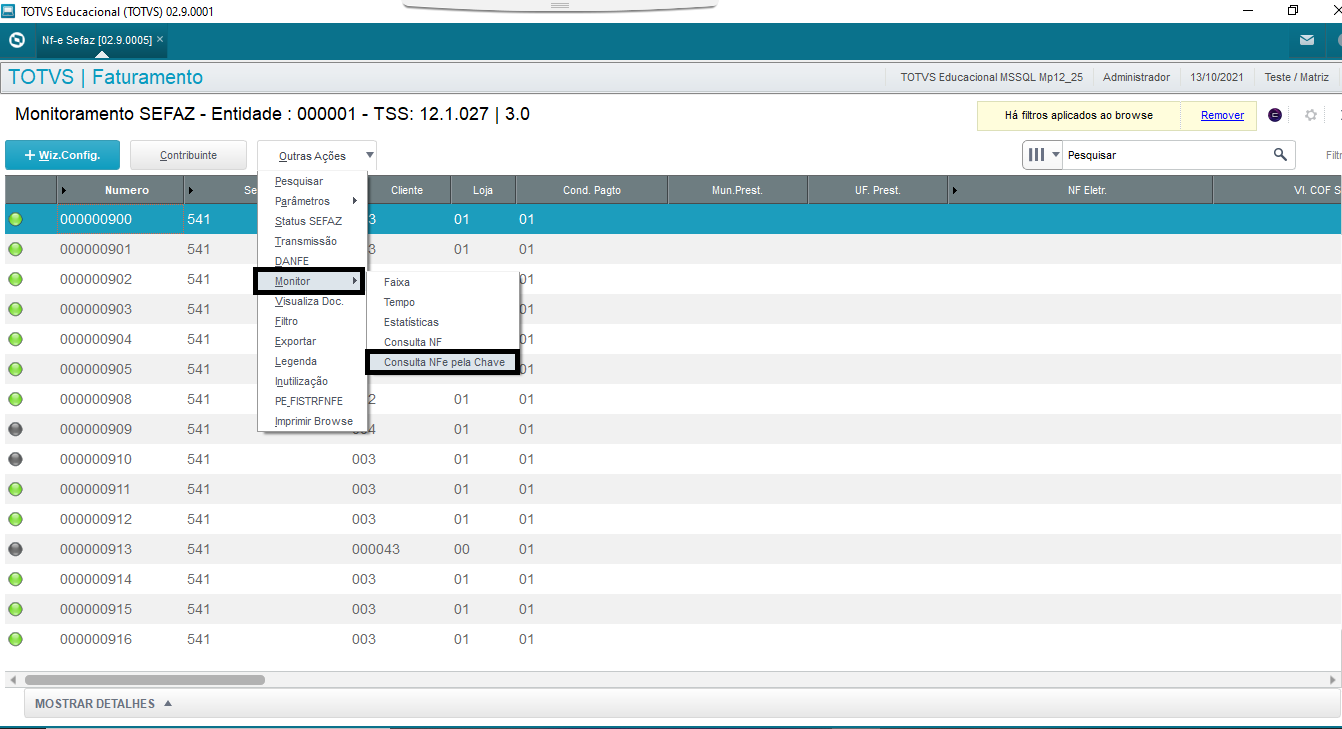Screen dimensions: 1342x729
Task: Click the Administrador user label
Action: pos(1136,77)
